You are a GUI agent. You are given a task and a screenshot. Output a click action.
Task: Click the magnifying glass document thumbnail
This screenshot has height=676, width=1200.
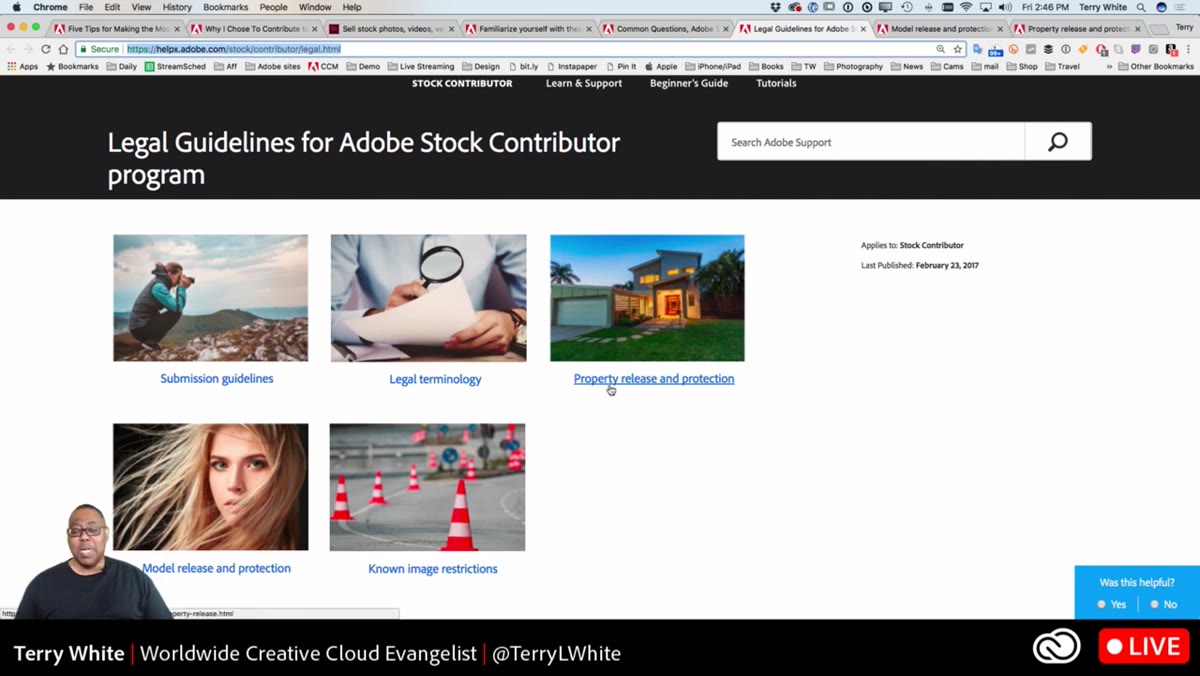(428, 298)
